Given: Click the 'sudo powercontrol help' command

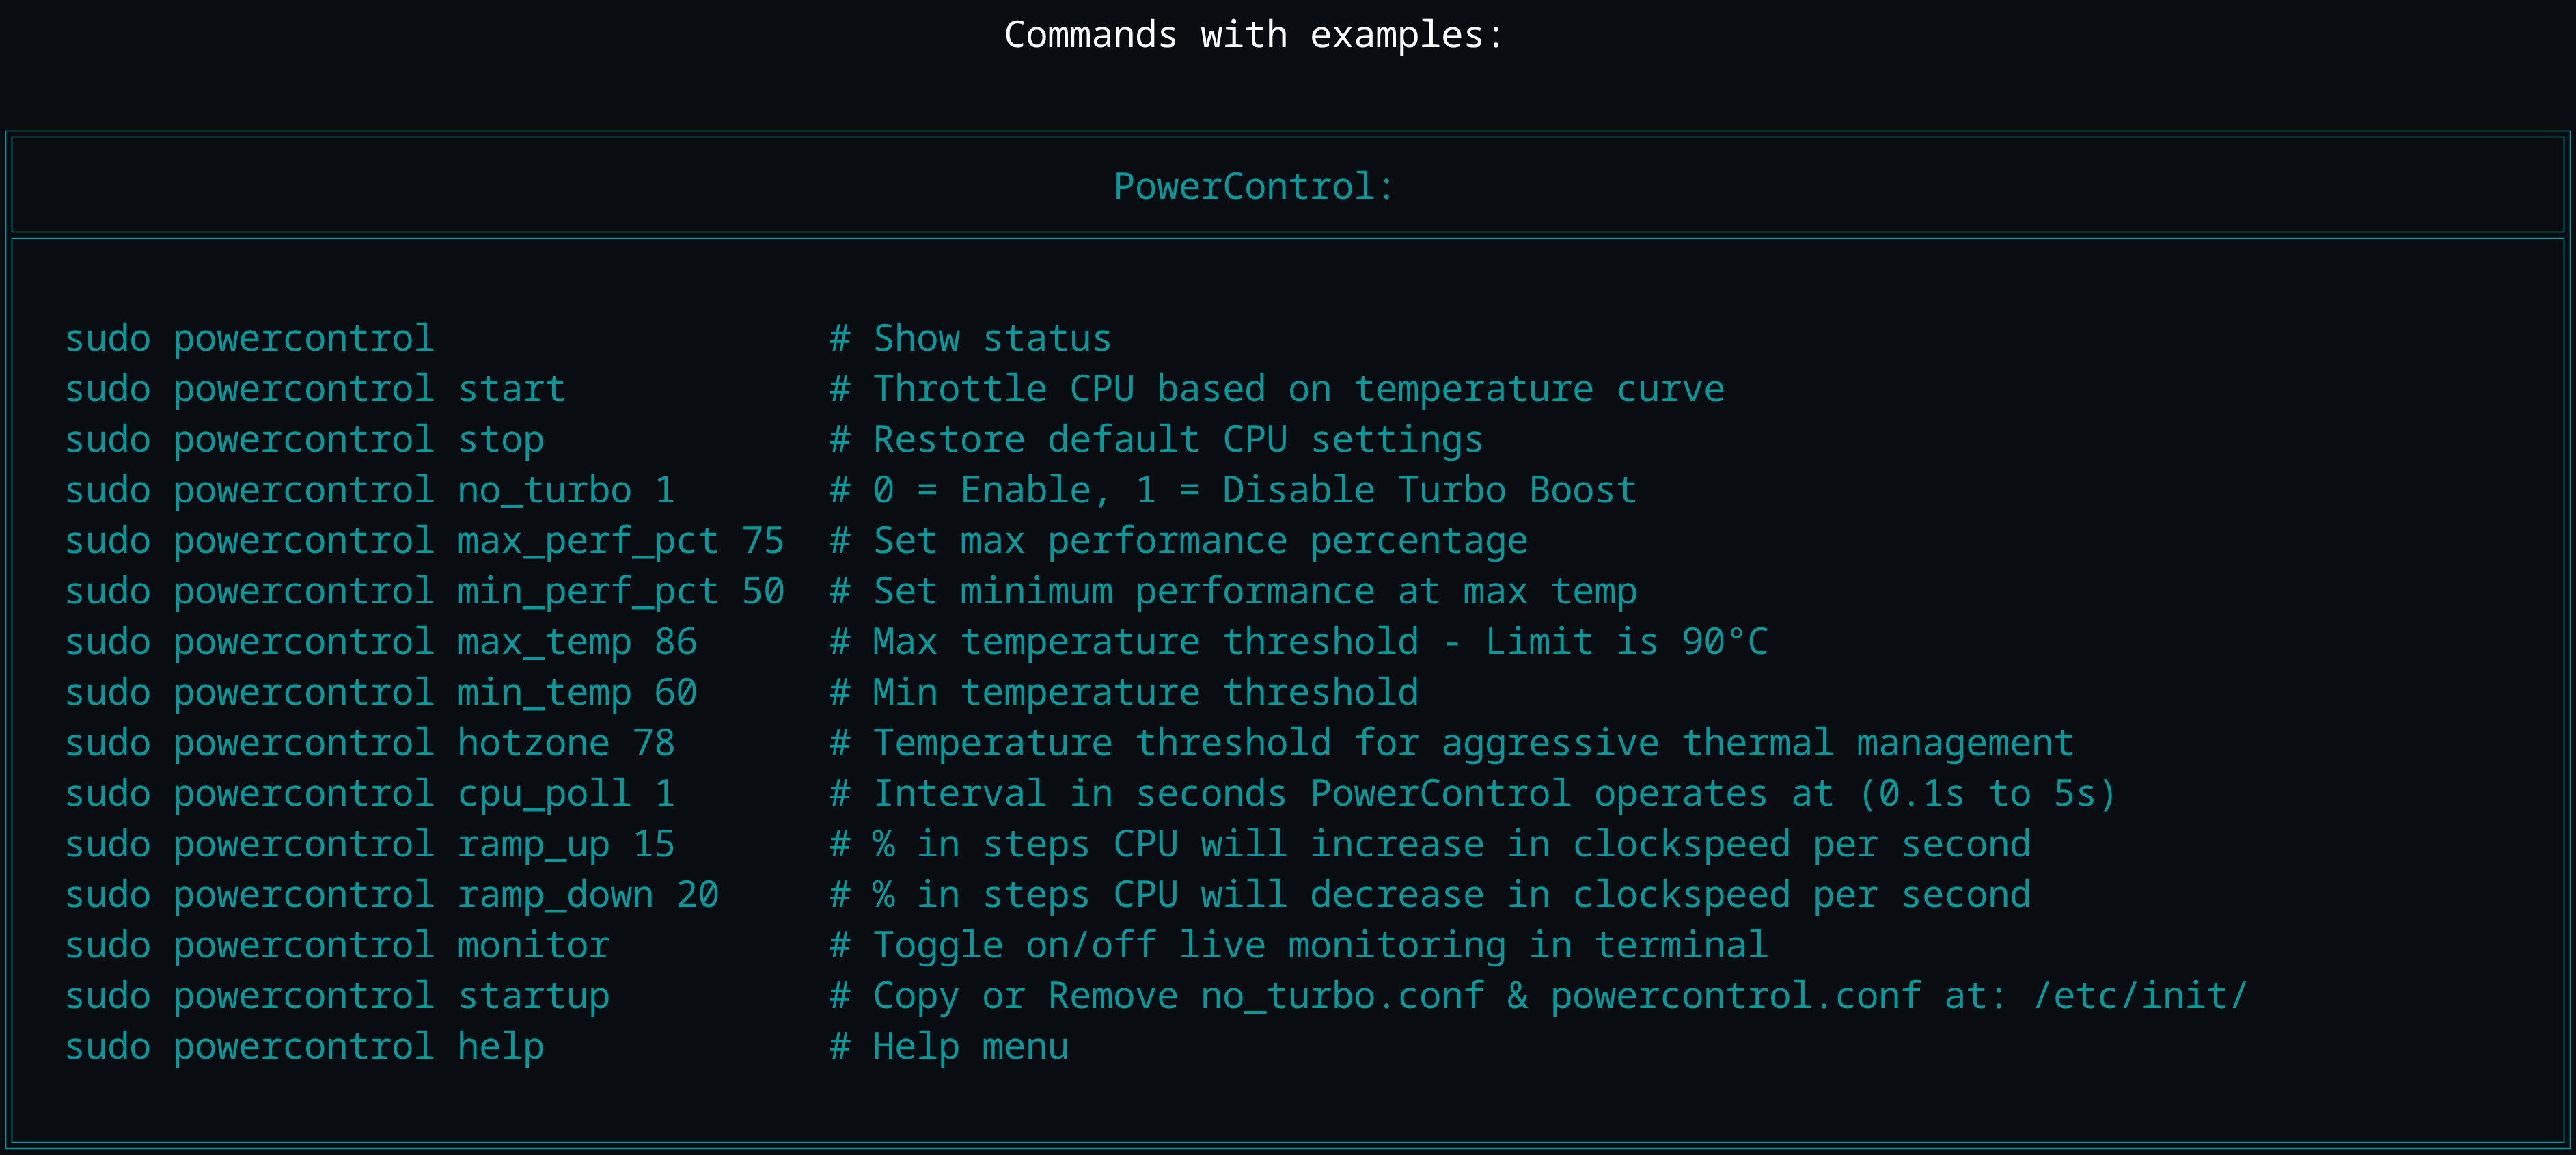Looking at the screenshot, I should (x=304, y=1046).
